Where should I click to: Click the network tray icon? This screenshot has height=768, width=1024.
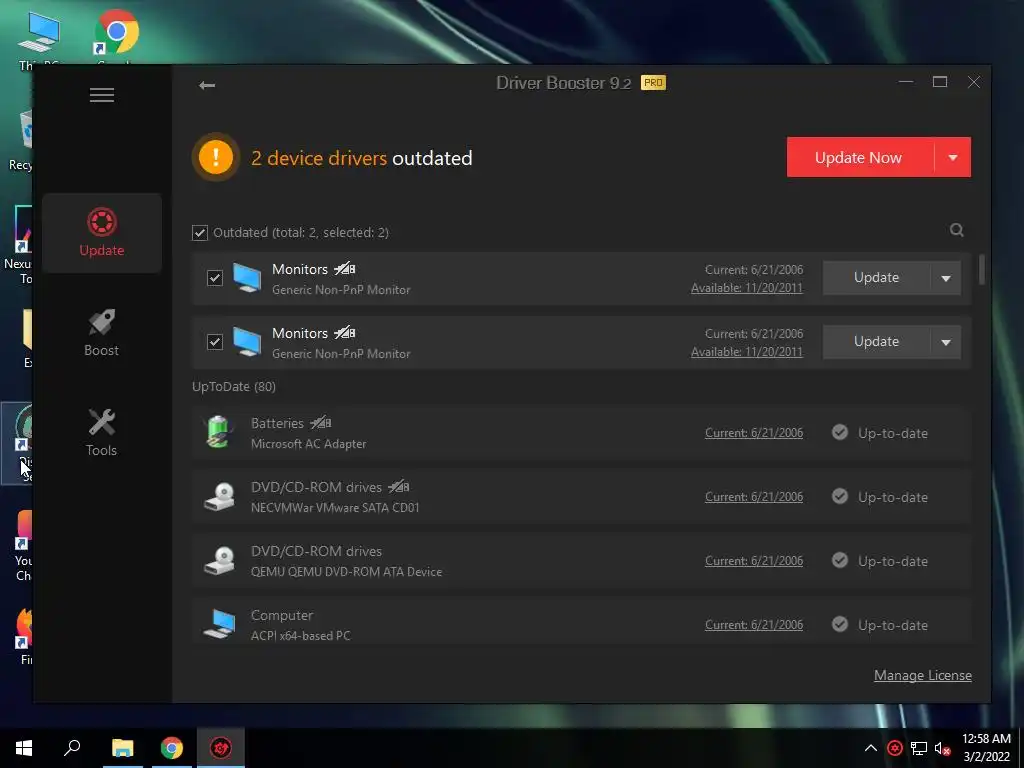coord(919,748)
